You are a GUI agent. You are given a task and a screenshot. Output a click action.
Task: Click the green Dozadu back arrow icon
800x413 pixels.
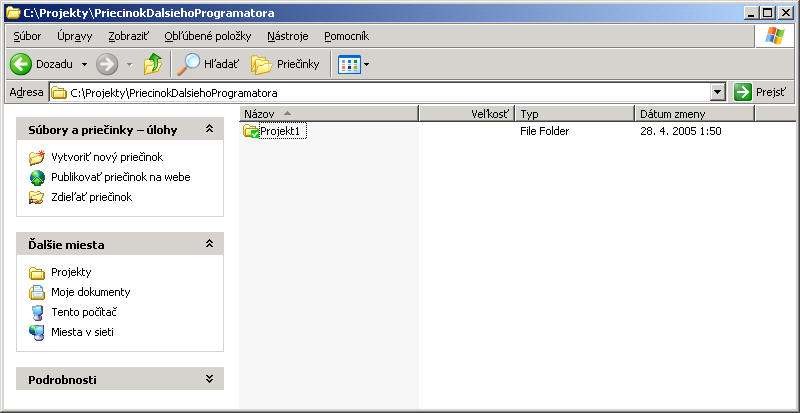[20, 64]
